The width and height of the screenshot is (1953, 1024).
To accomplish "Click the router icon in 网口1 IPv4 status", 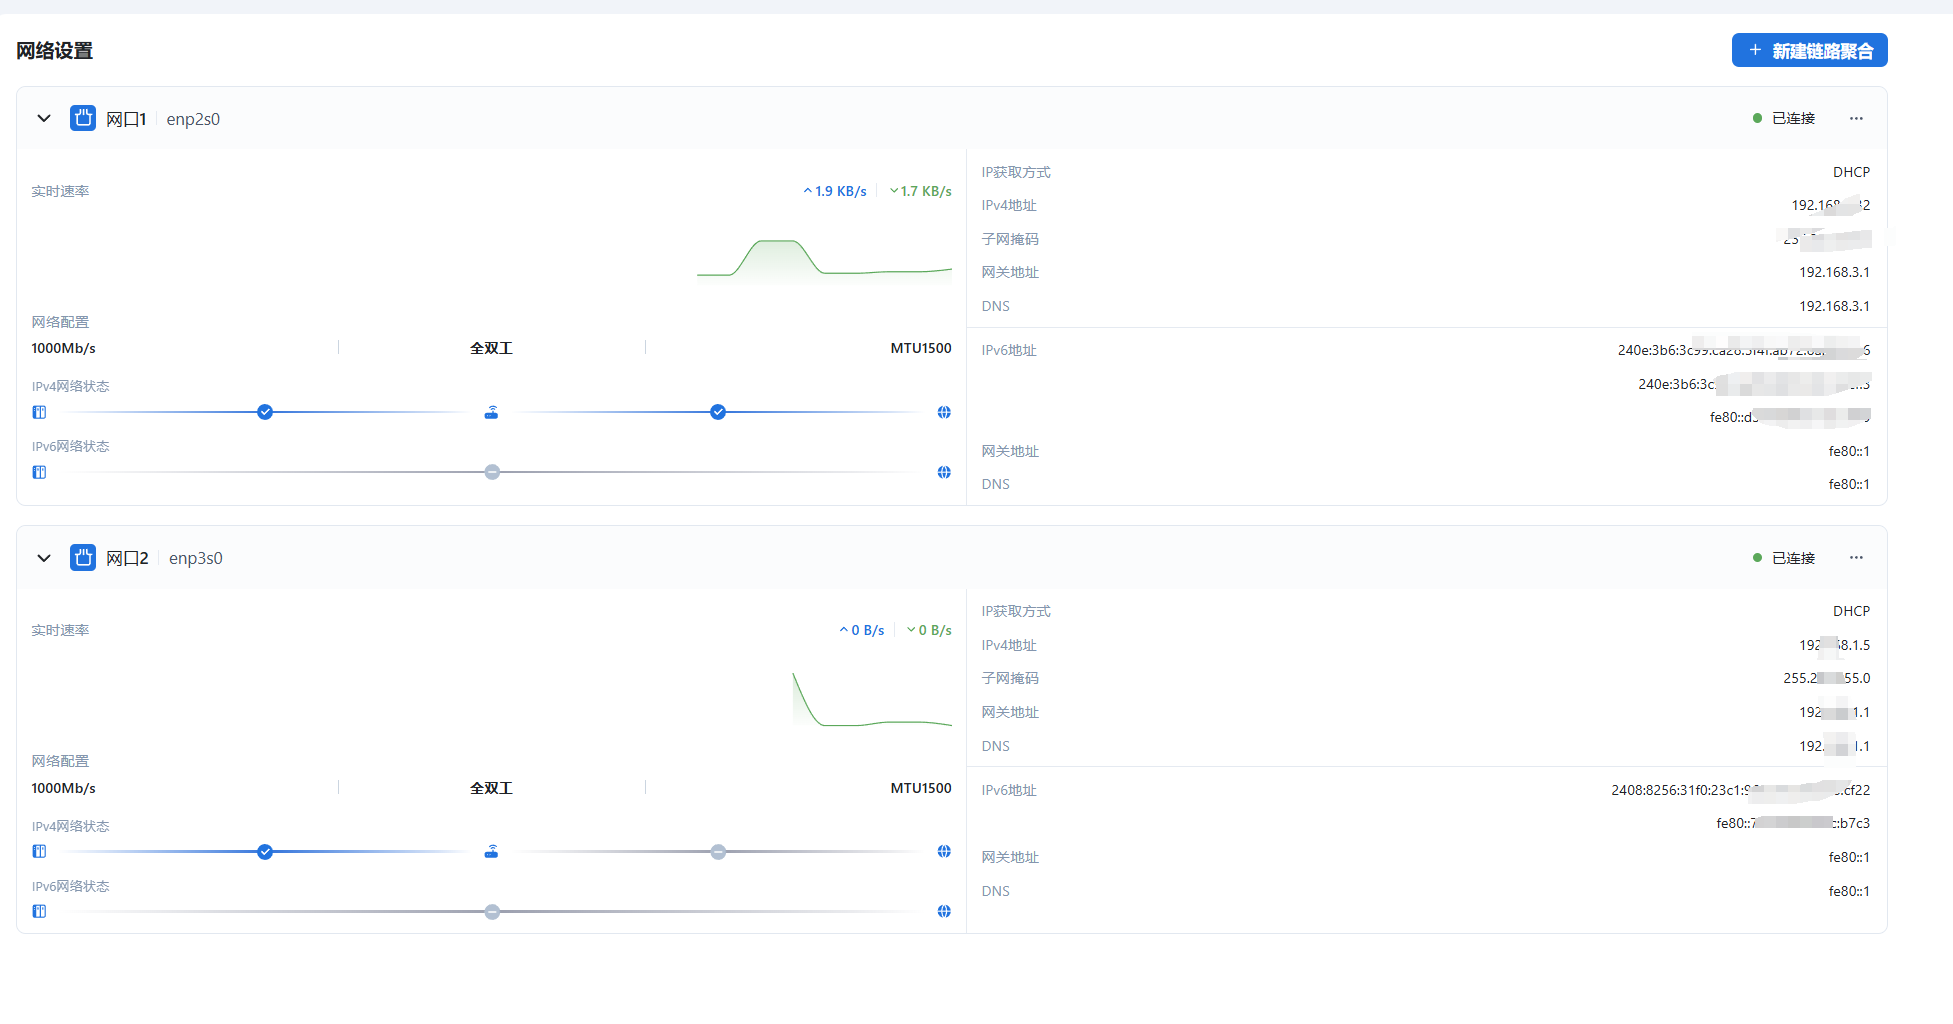I will (x=491, y=412).
